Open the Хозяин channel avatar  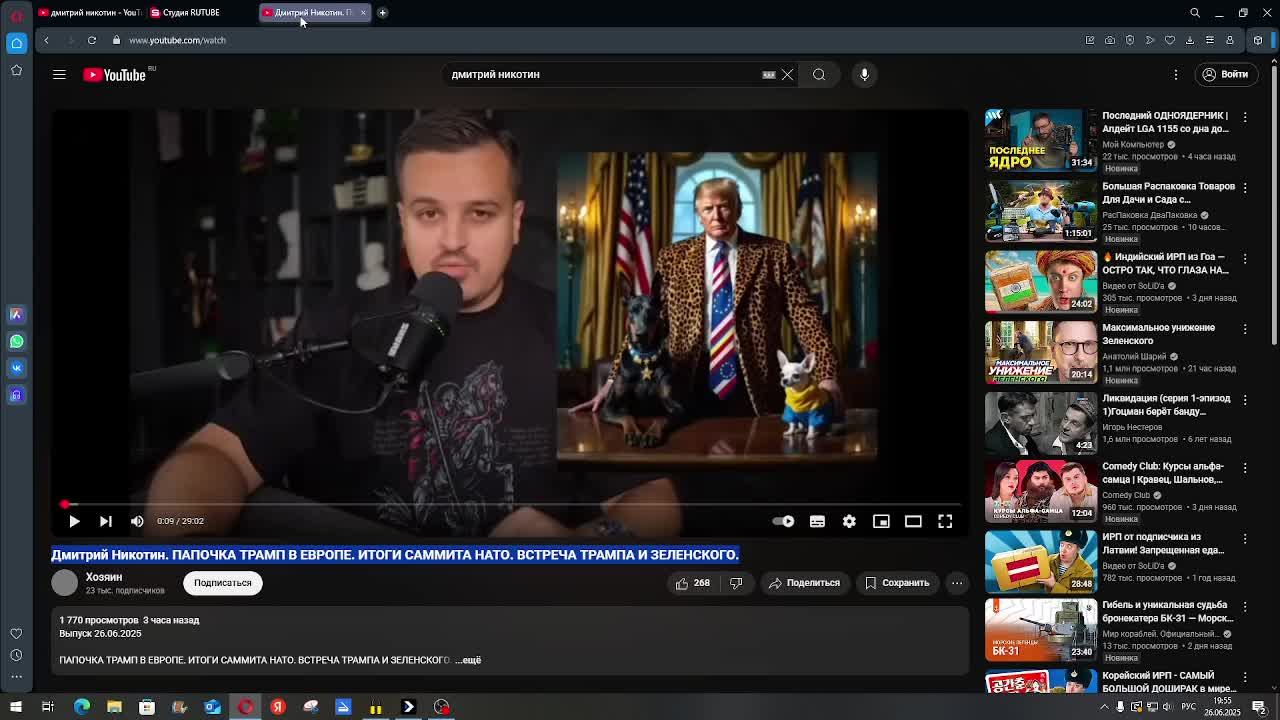(64, 583)
